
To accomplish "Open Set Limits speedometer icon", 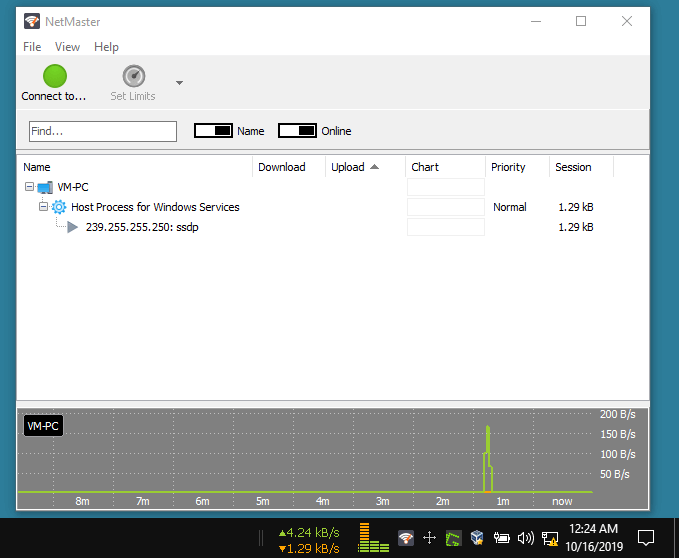I will (x=133, y=76).
